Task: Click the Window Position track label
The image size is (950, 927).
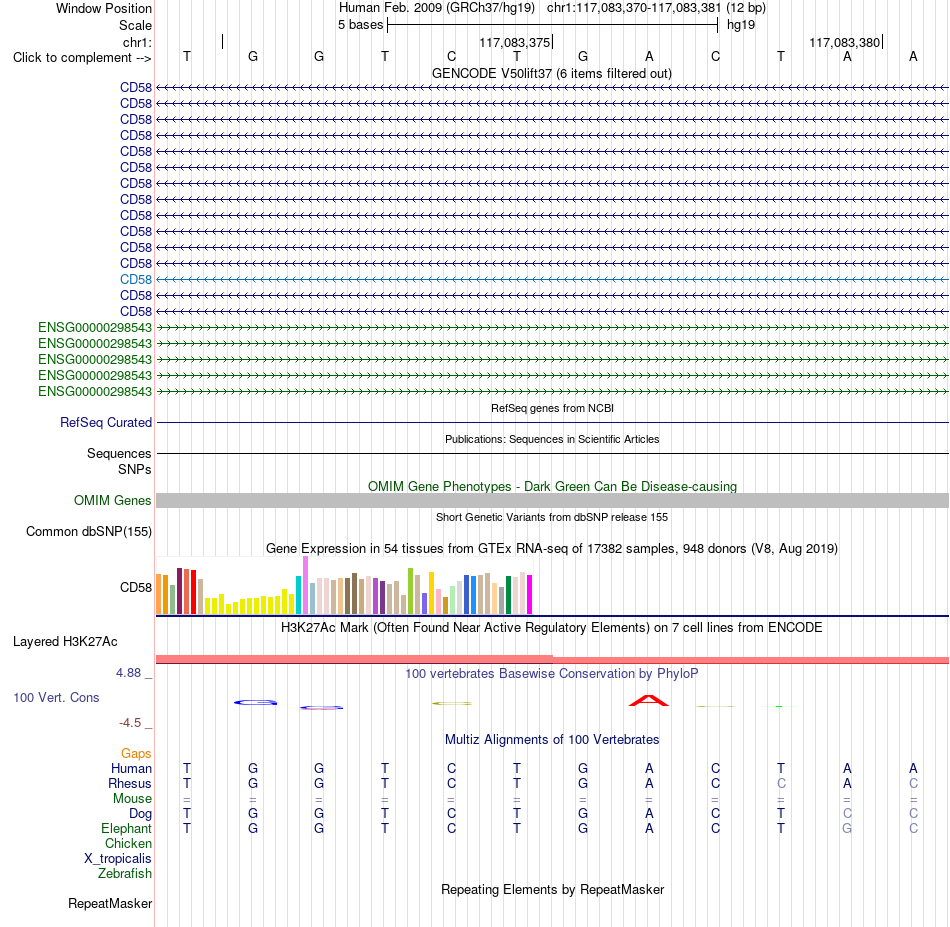Action: coord(104,8)
